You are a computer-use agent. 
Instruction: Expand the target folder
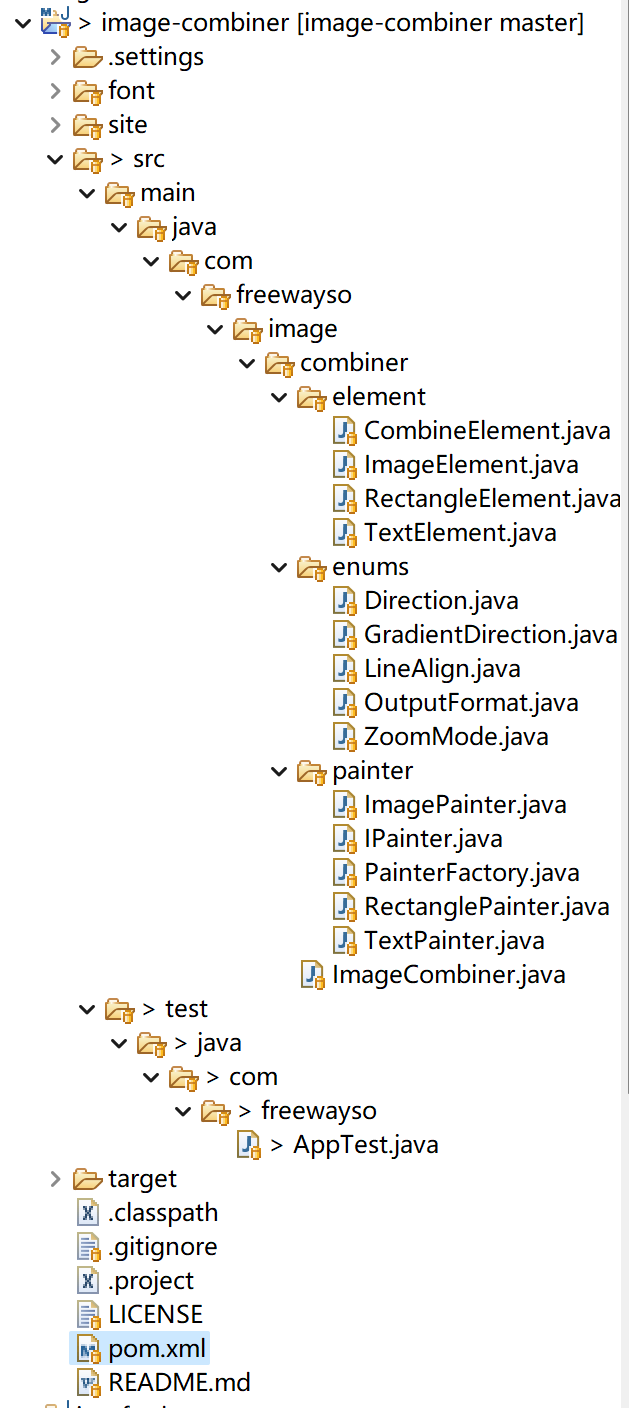pos(55,1179)
